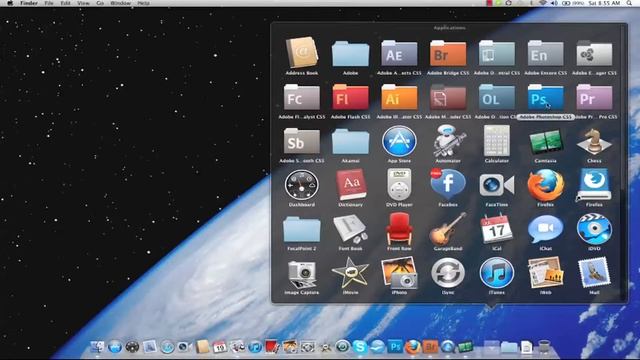Screen dimensions: 640x360
Task: Open the Adobe After Effects CS5 folder
Action: 399,53
